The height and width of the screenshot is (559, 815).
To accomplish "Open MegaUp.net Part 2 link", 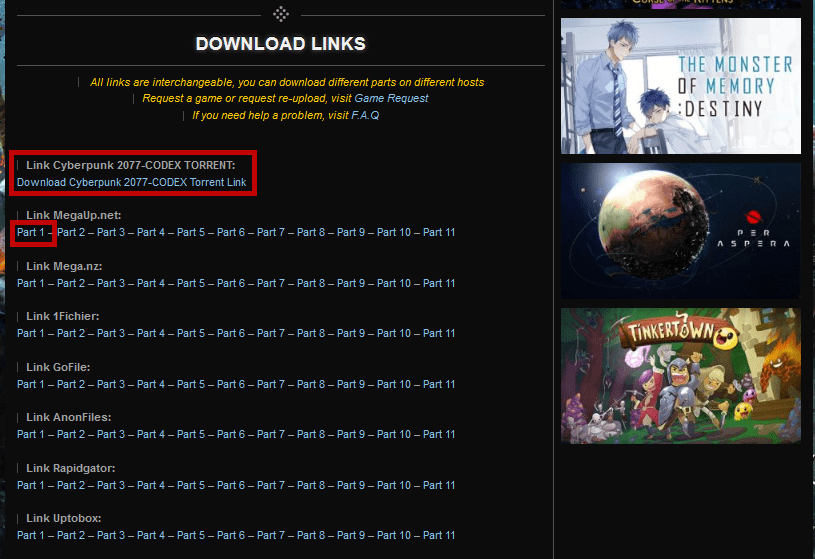I will [71, 232].
